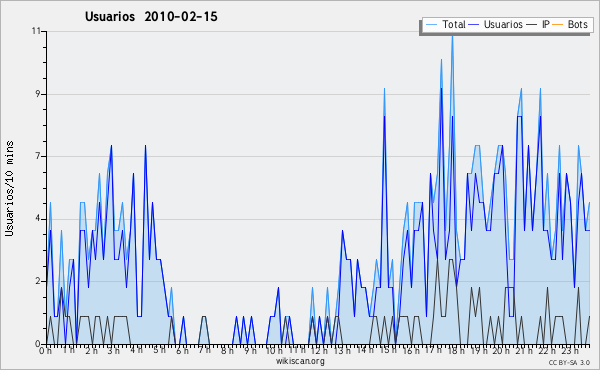Image resolution: width=600 pixels, height=370 pixels.
Task: Click the y-axis value '7'
Action: tap(38, 156)
